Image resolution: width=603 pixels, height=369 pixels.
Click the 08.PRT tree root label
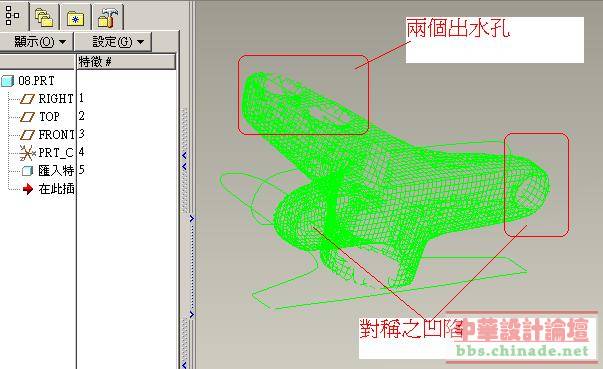(37, 81)
